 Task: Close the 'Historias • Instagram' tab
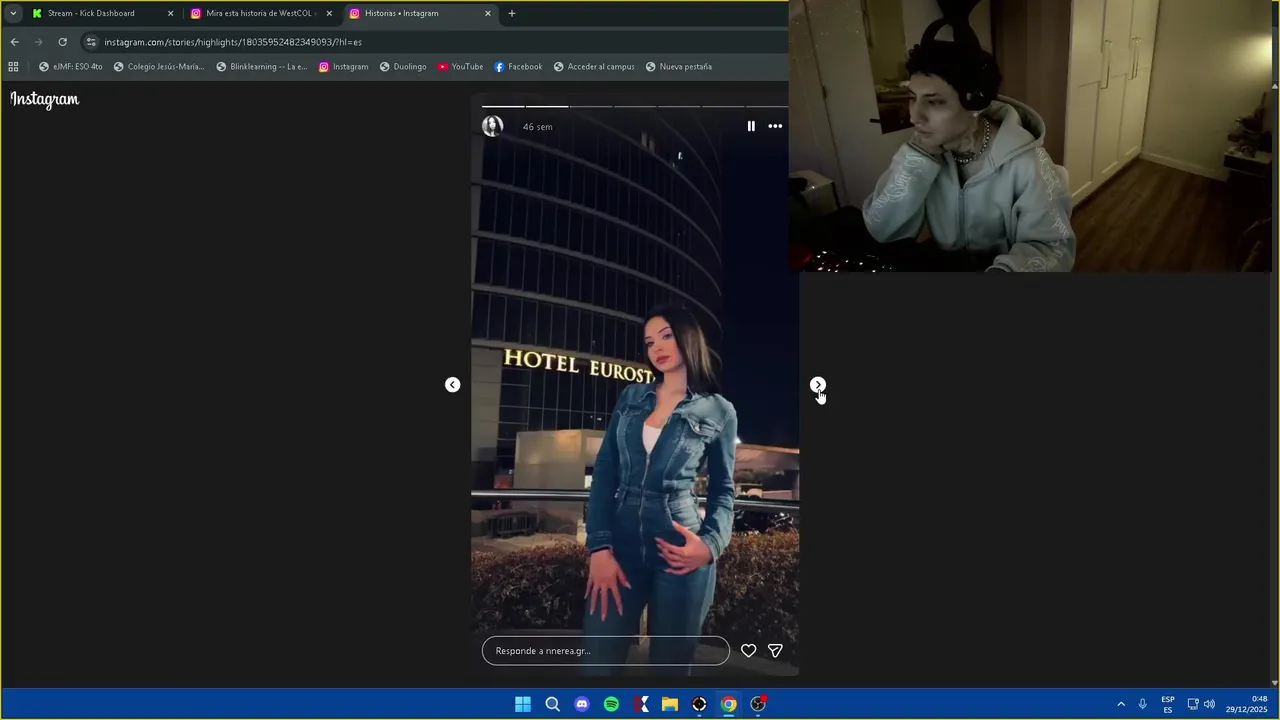coord(488,13)
